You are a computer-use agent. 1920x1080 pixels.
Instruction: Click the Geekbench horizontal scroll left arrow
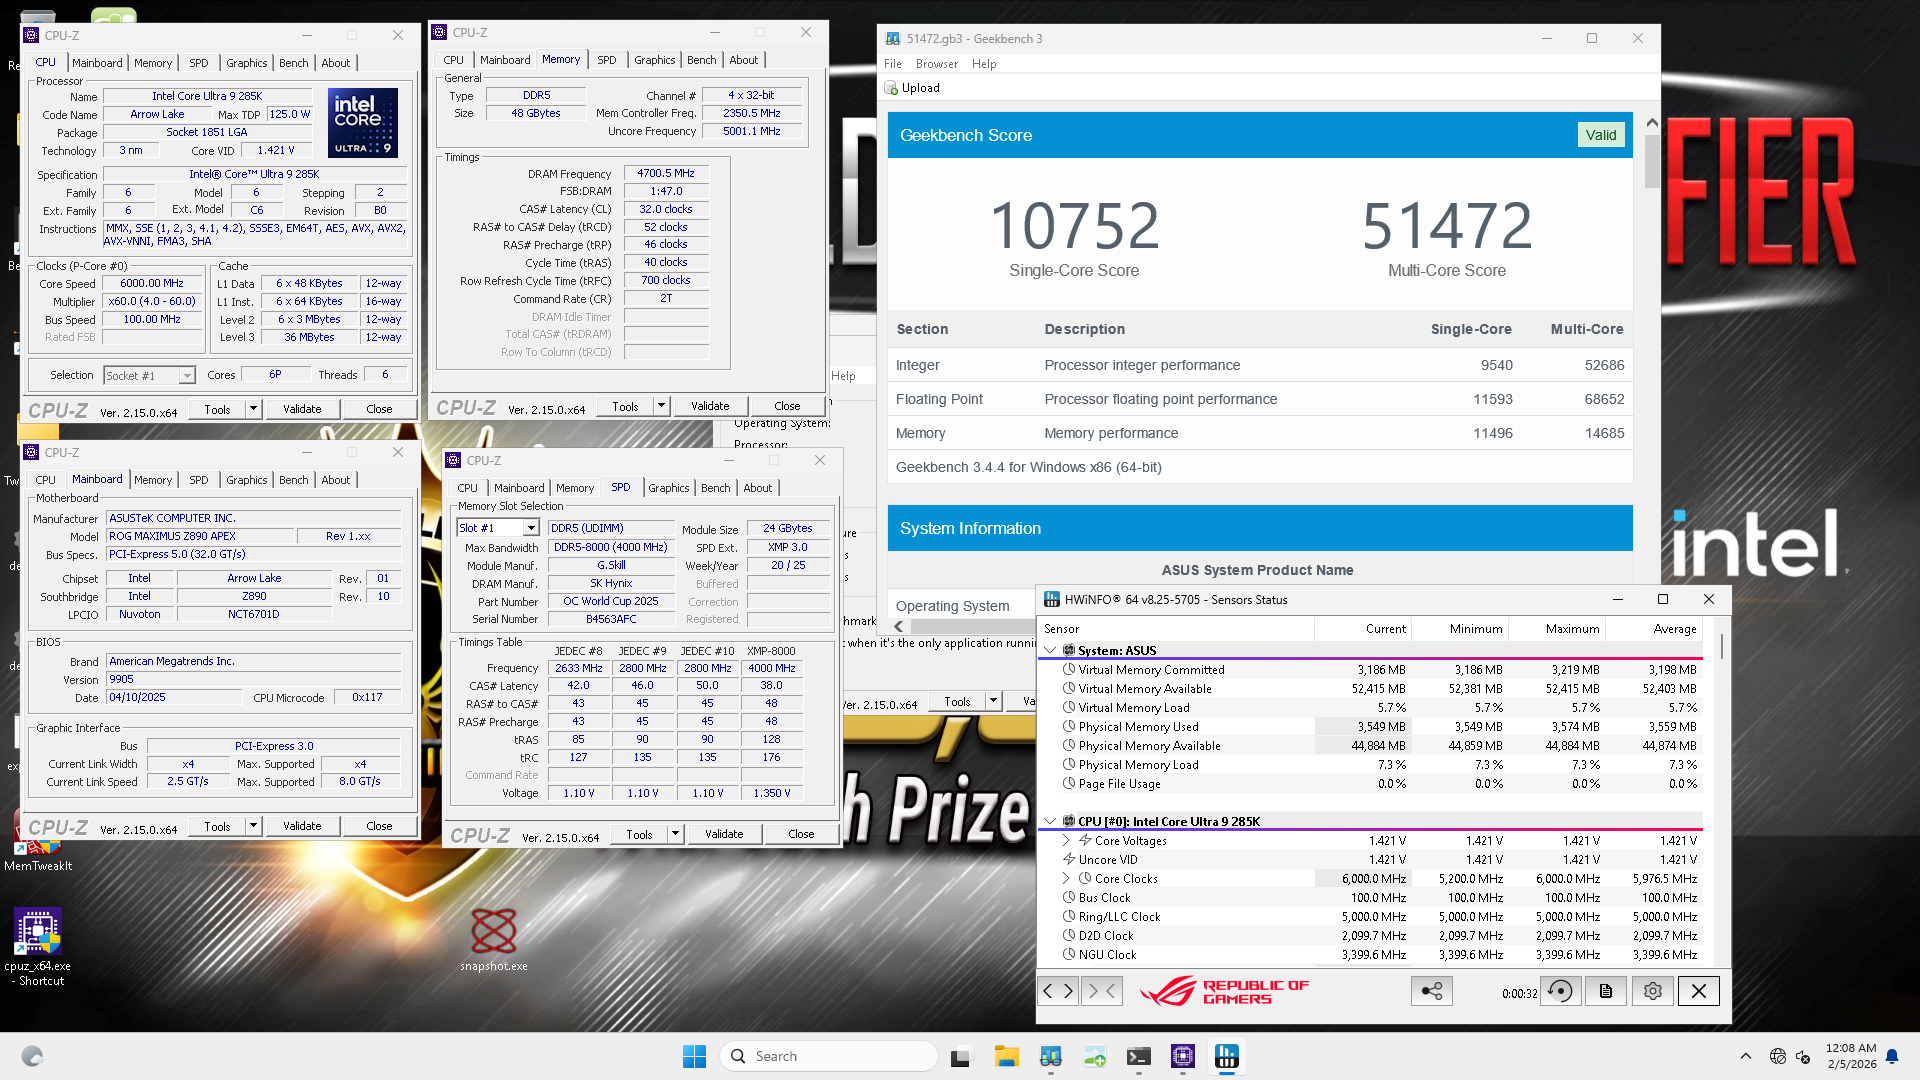898,627
